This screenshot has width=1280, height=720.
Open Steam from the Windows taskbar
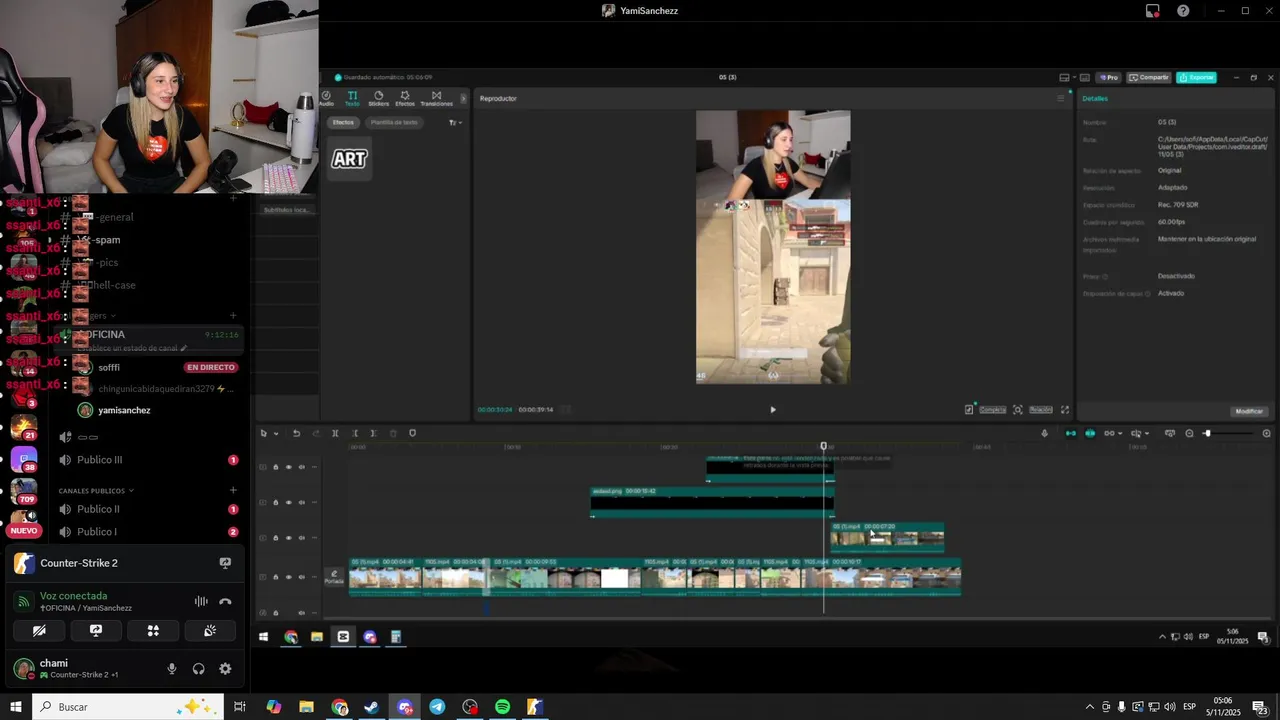371,707
